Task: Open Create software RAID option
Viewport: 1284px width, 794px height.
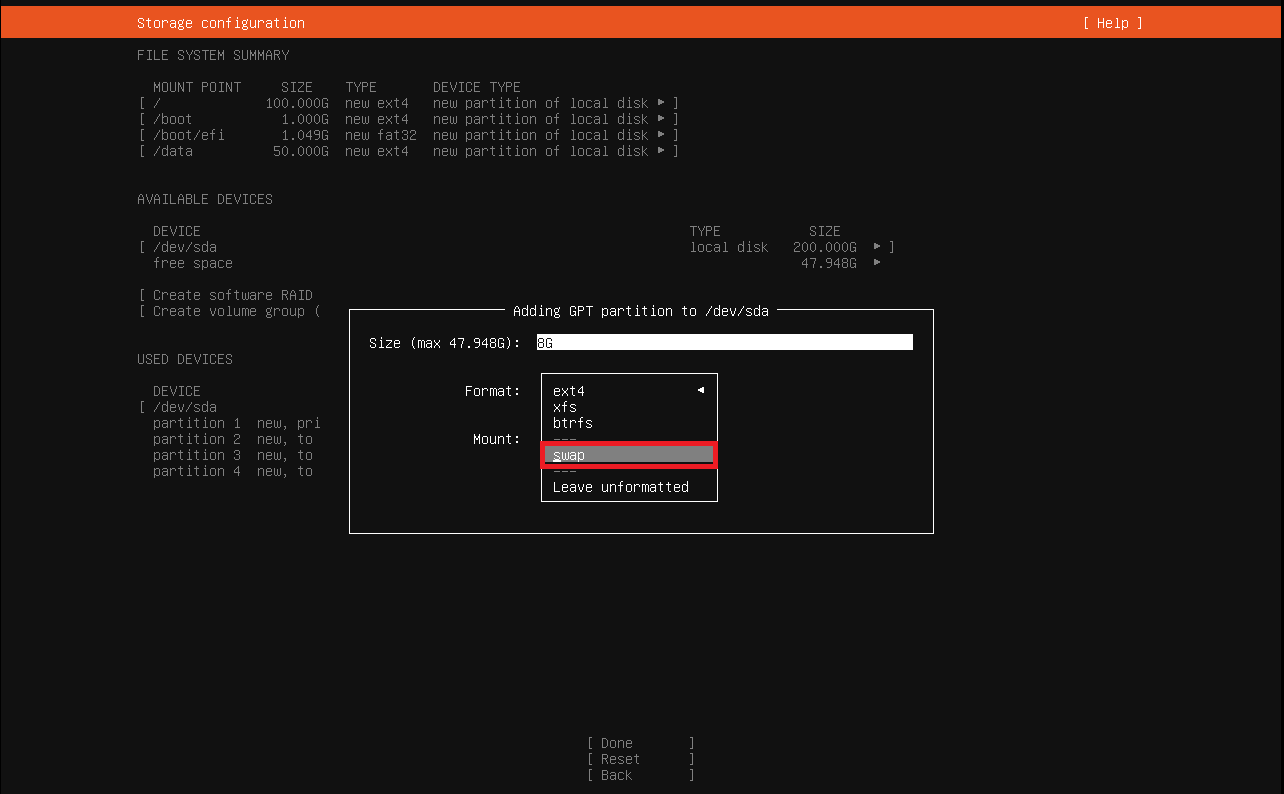Action: [226, 295]
